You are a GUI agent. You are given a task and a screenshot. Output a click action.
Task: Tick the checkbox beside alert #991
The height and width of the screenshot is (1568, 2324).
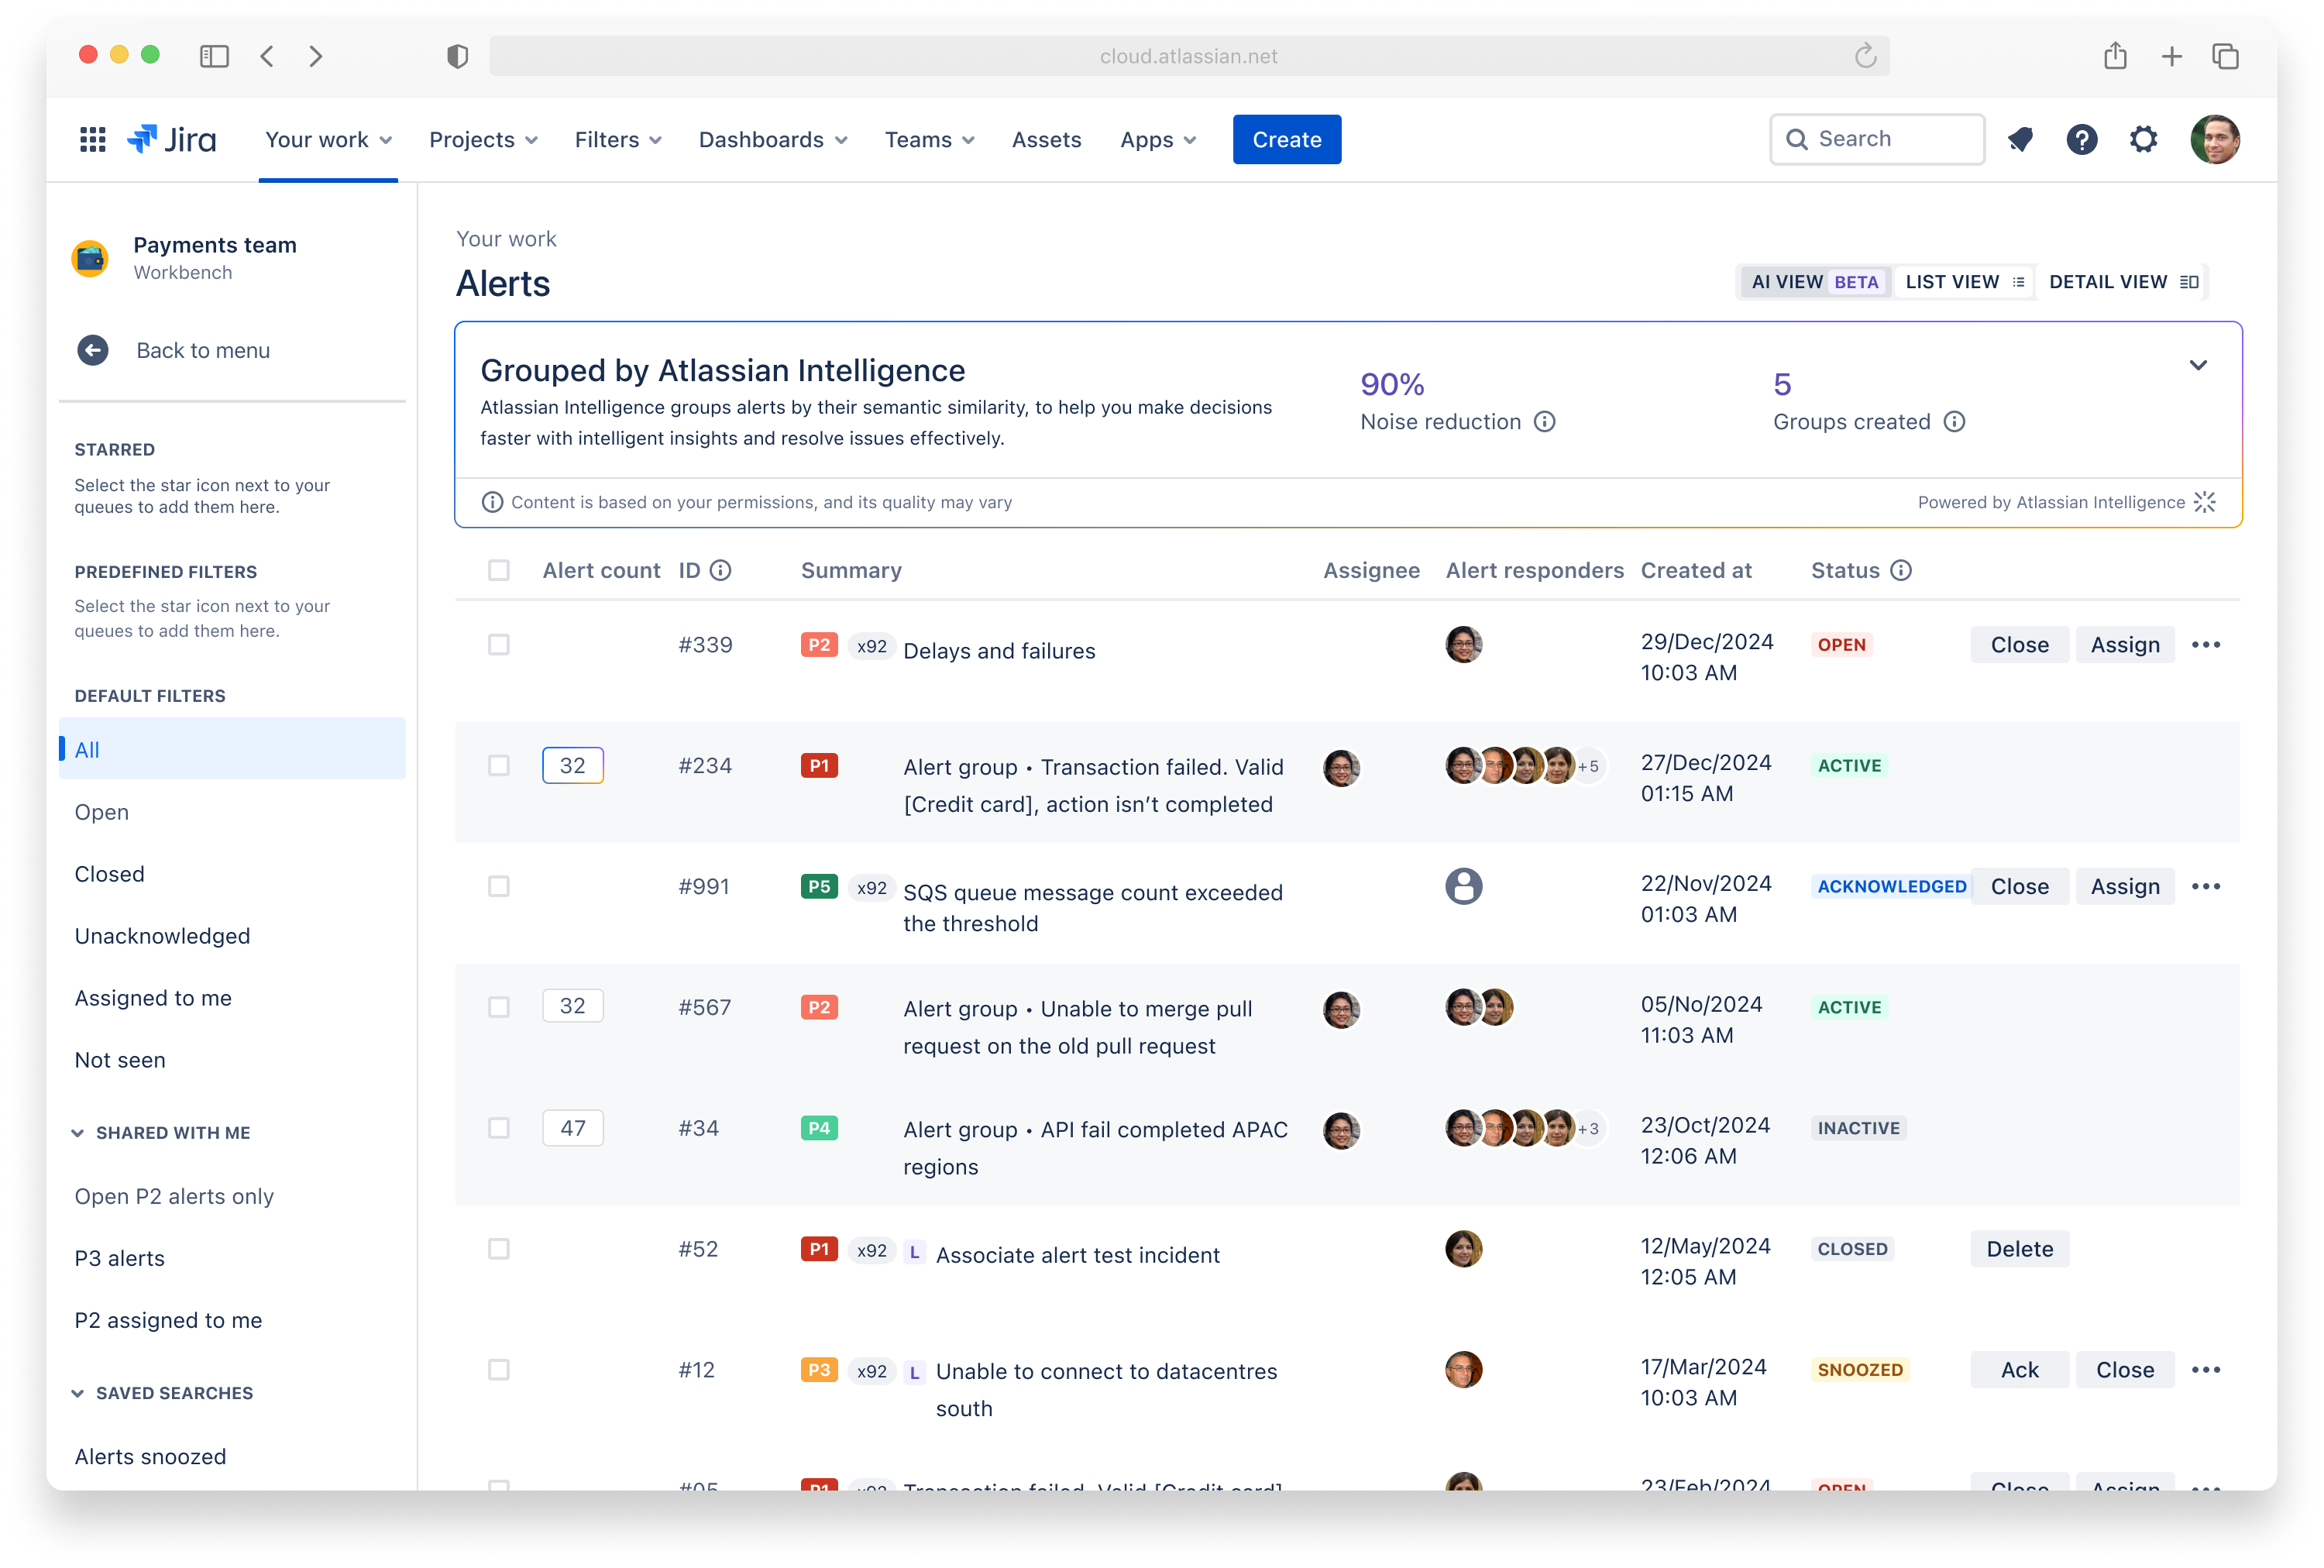[499, 886]
